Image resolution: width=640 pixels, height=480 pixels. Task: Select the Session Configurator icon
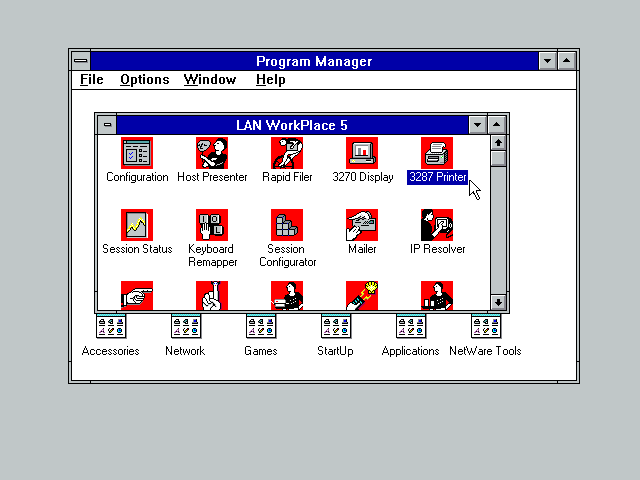(x=287, y=225)
